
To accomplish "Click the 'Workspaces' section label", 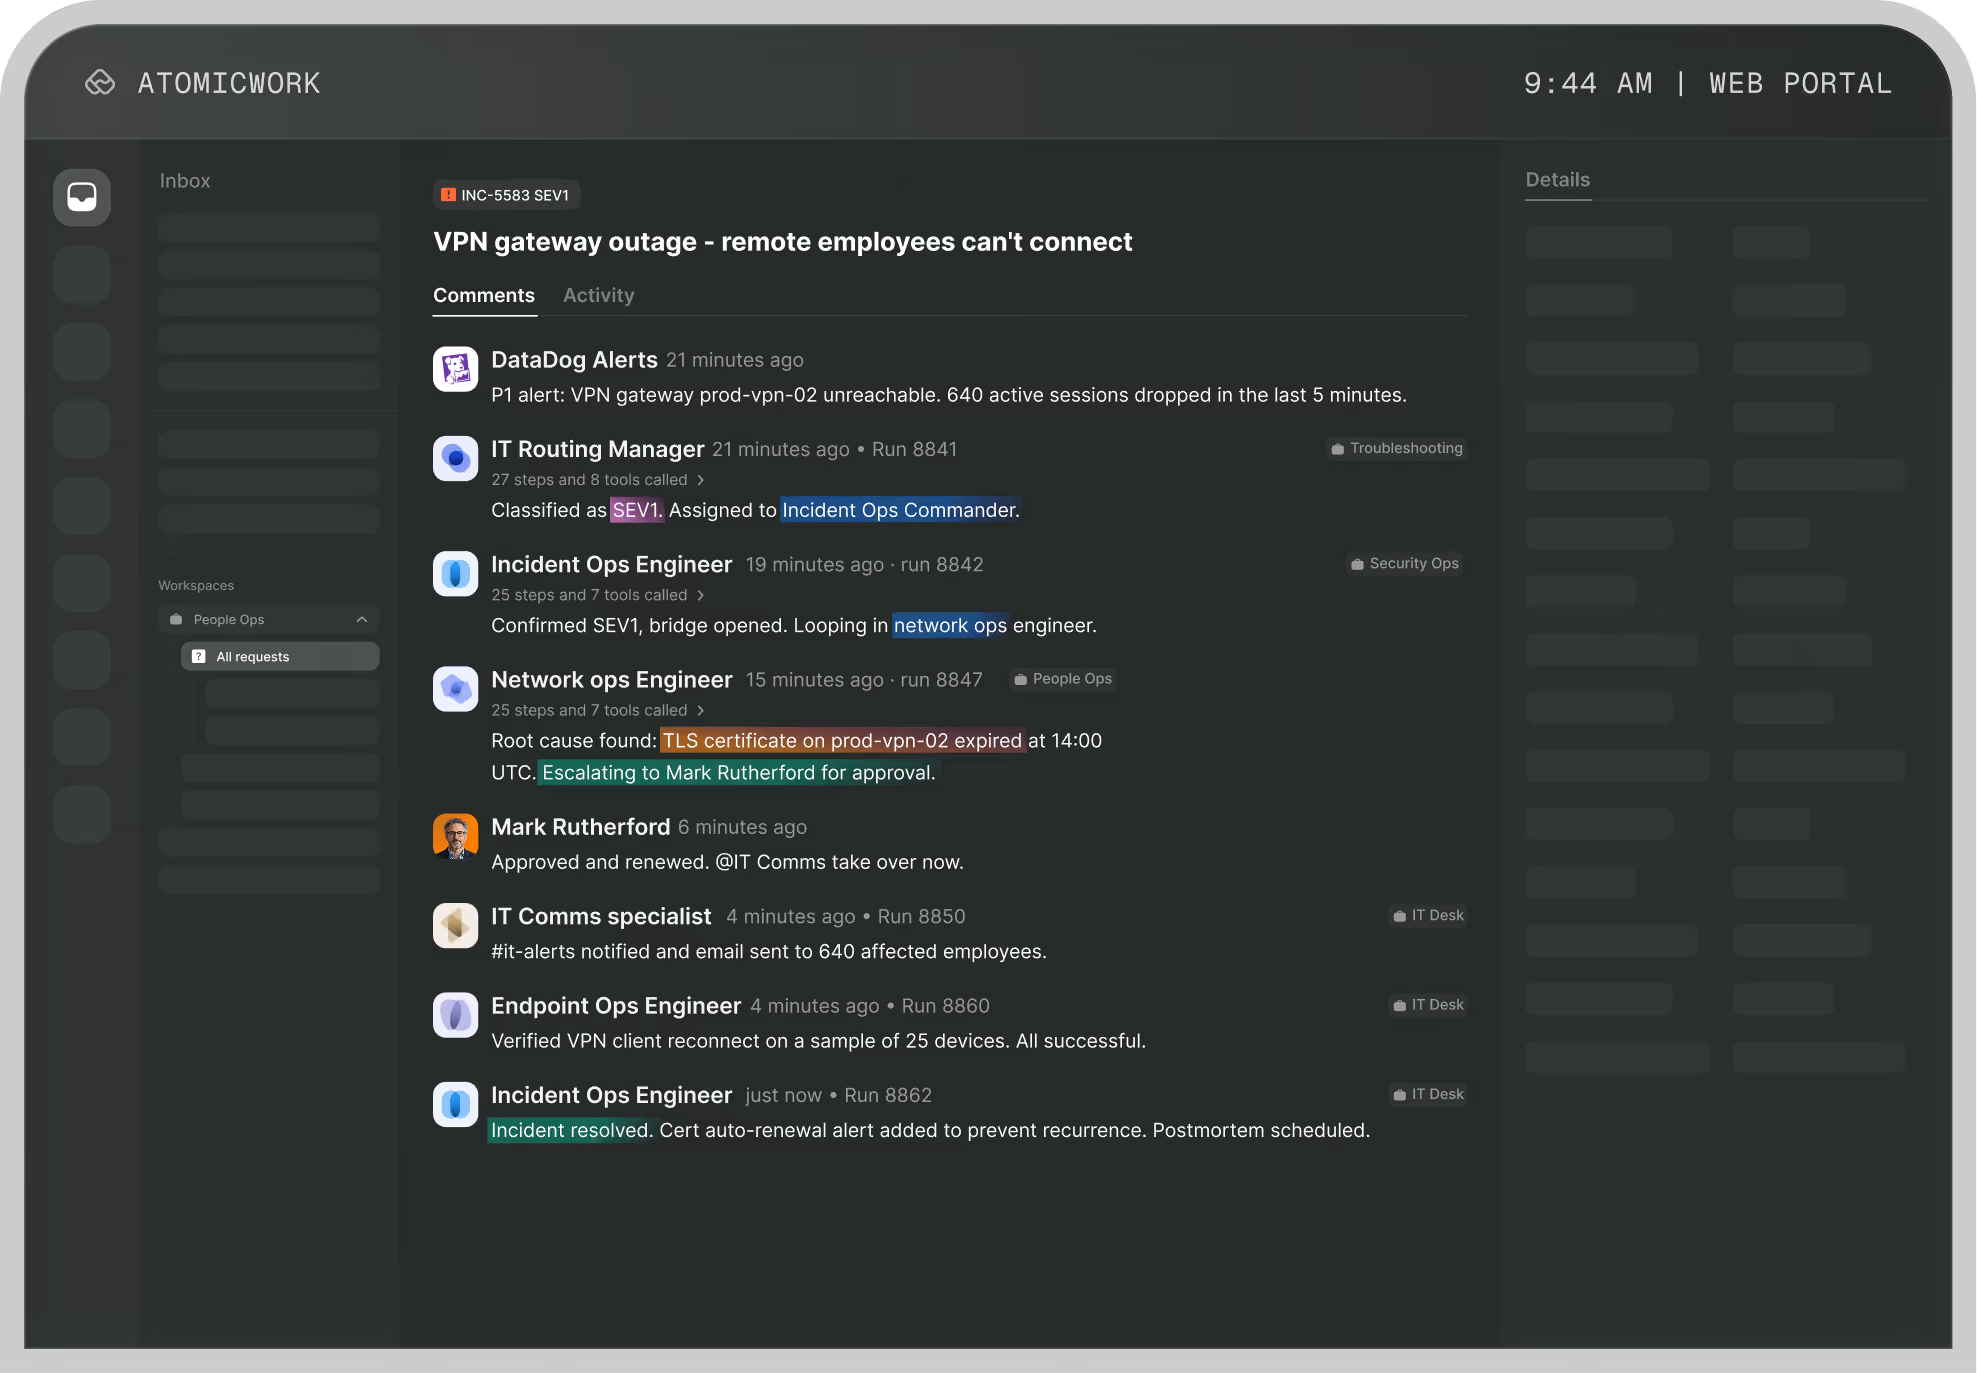I will pos(196,586).
